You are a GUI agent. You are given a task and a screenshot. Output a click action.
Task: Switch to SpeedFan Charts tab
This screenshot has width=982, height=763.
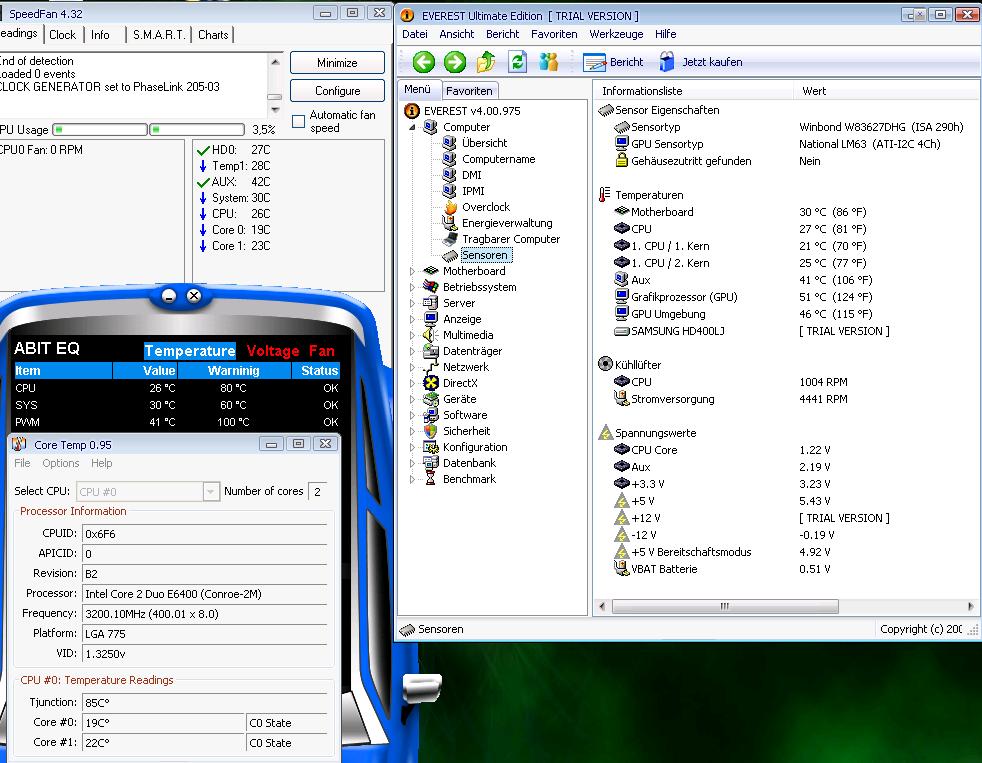pyautogui.click(x=213, y=35)
